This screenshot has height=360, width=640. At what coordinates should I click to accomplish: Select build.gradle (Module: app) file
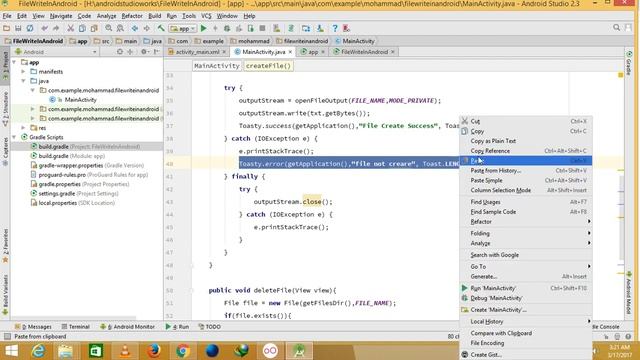coord(71,156)
